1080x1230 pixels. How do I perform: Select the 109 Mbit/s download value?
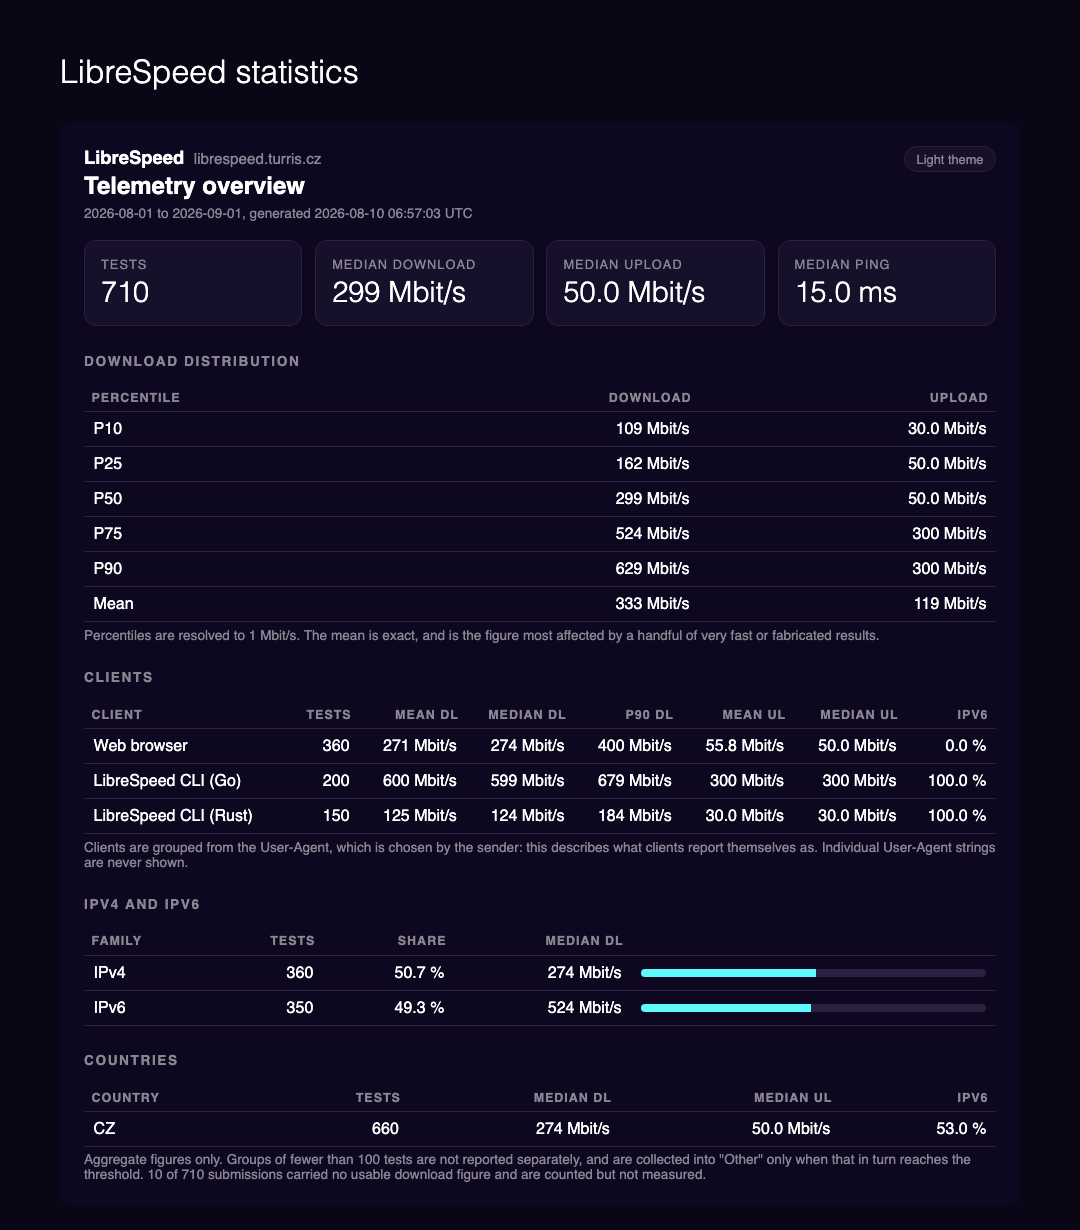point(652,429)
